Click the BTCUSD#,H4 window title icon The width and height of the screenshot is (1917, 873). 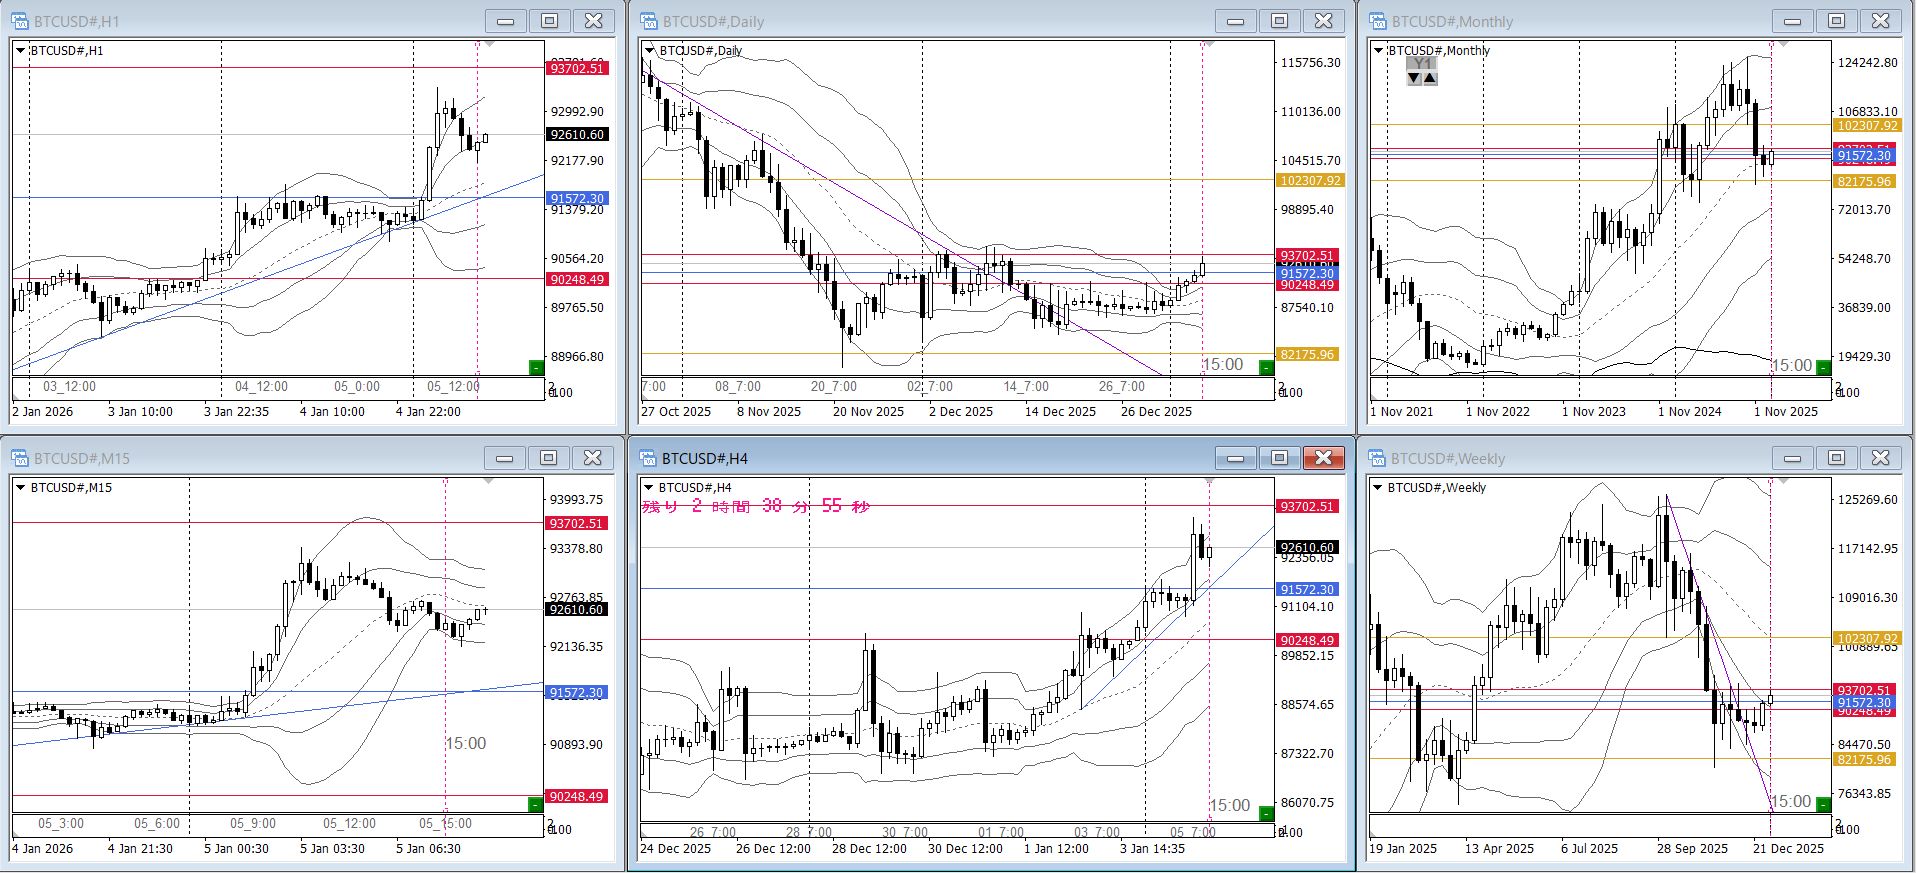pyautogui.click(x=649, y=458)
